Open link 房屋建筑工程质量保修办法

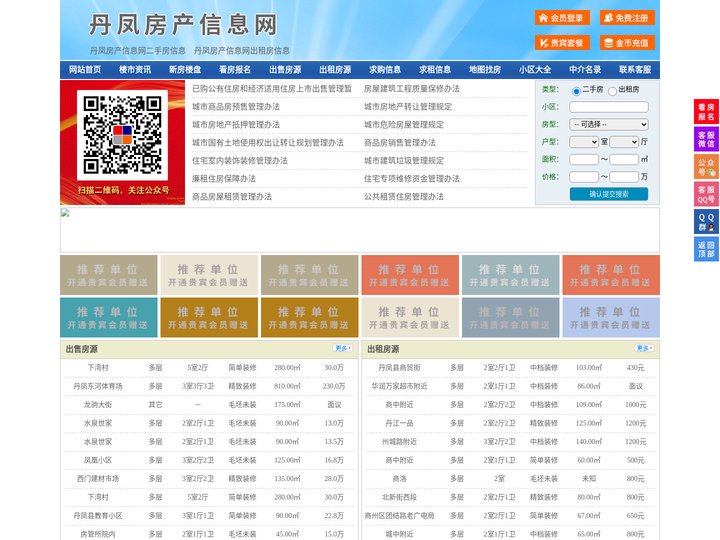coord(412,89)
